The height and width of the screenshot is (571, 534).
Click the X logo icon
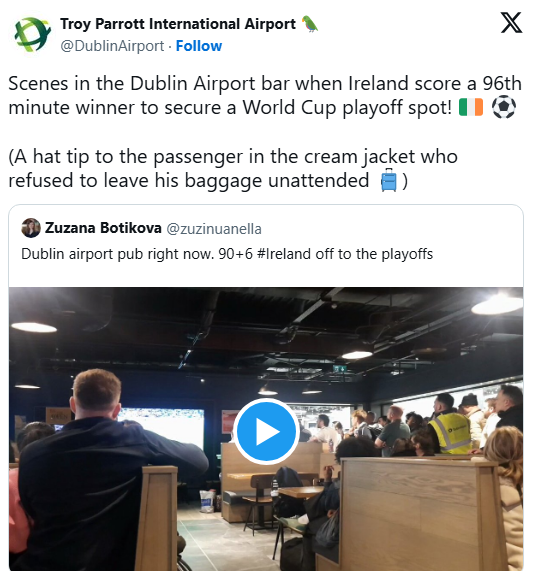pos(511,23)
